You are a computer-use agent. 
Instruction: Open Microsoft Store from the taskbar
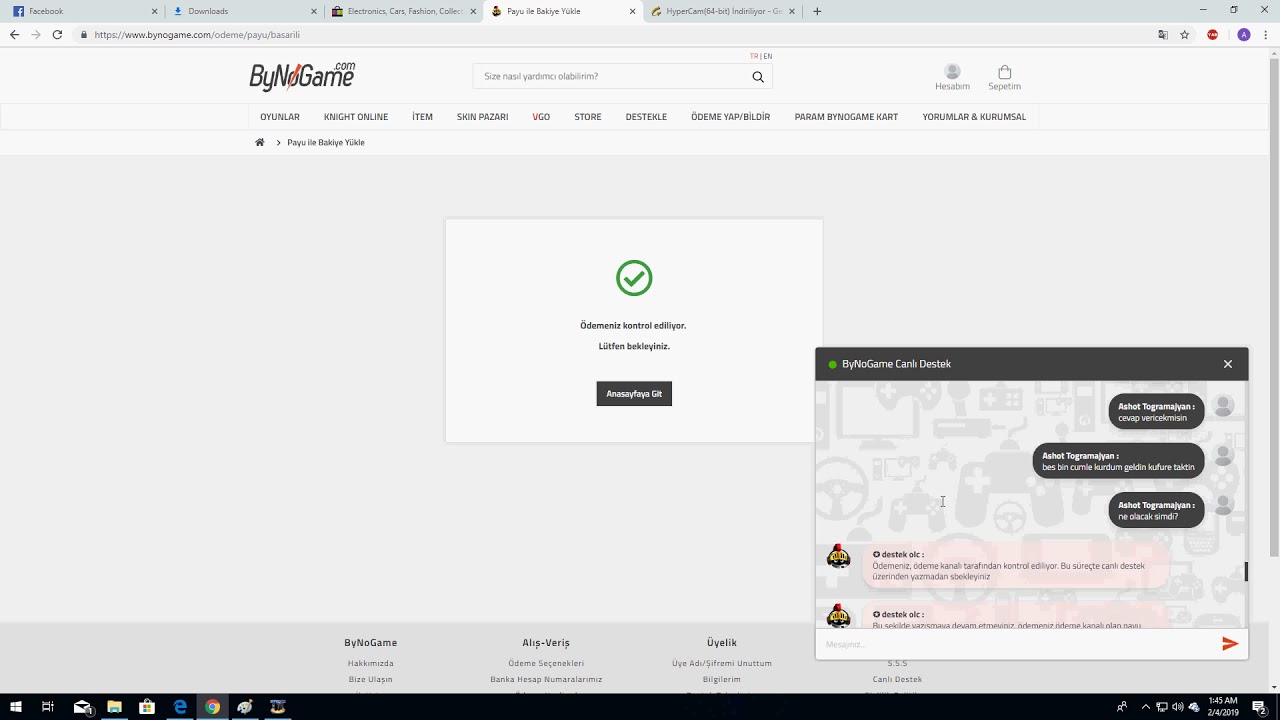coord(147,707)
